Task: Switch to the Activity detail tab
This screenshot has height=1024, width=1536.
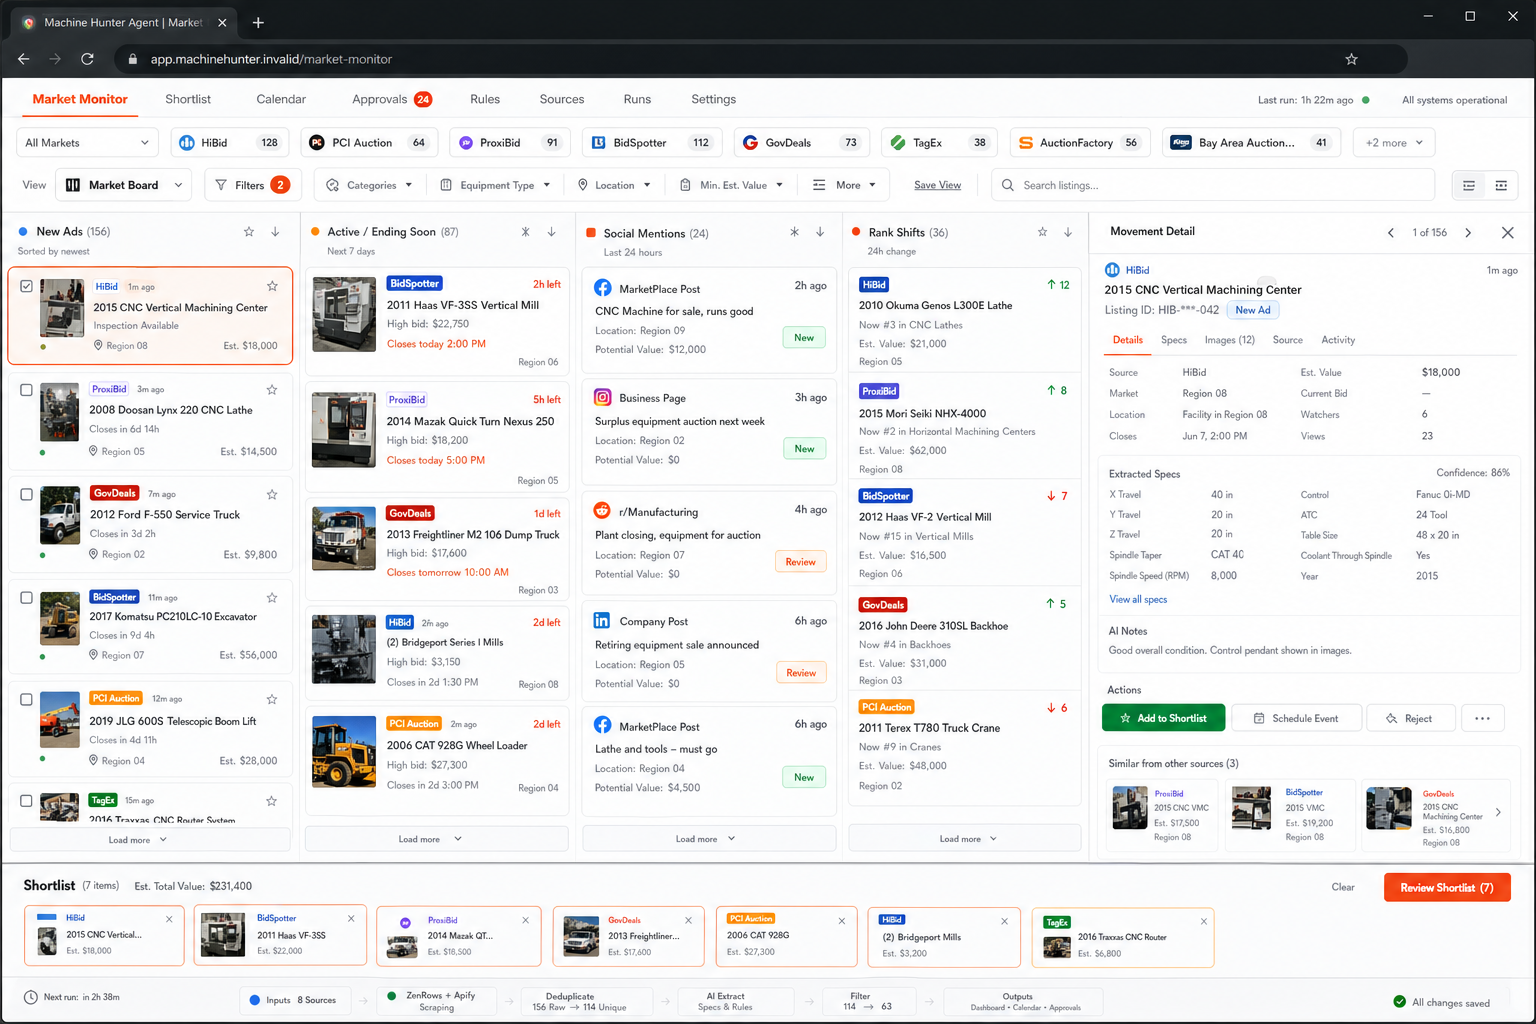Action: pos(1338,340)
